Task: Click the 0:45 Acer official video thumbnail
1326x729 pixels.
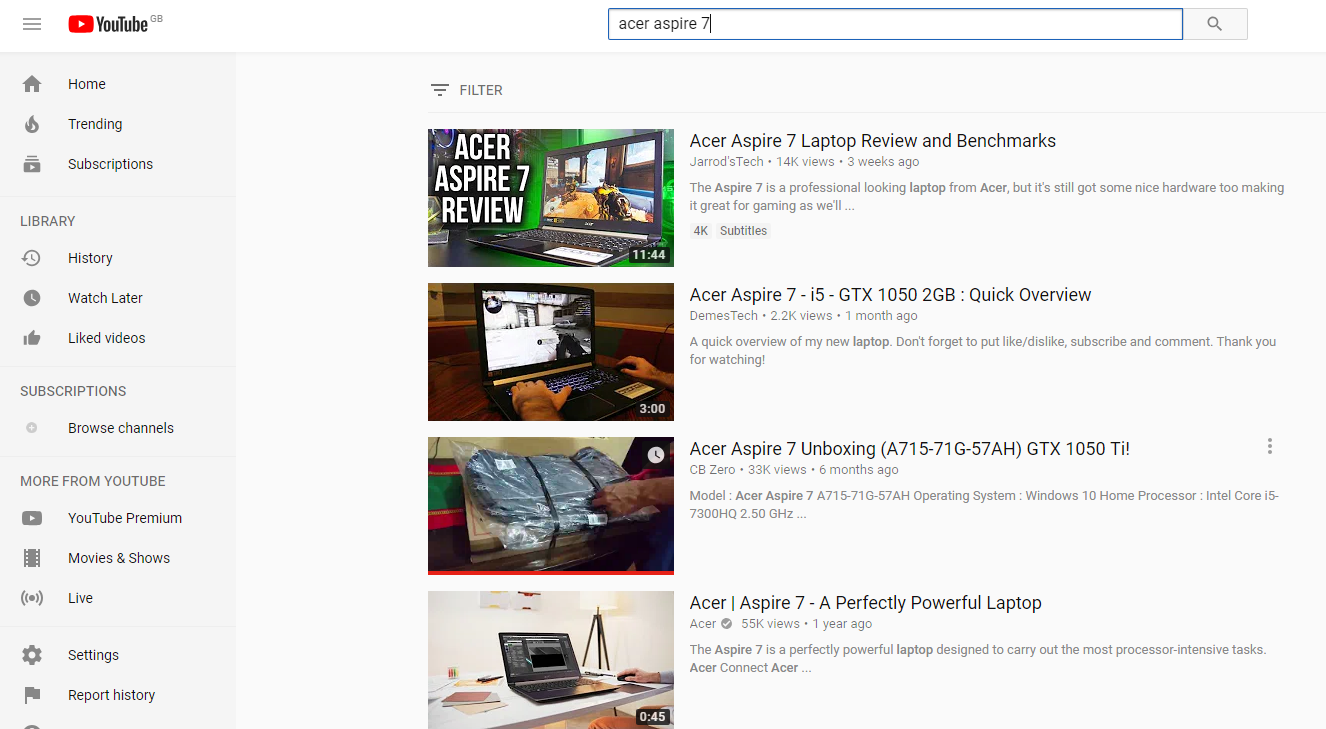Action: [x=551, y=660]
